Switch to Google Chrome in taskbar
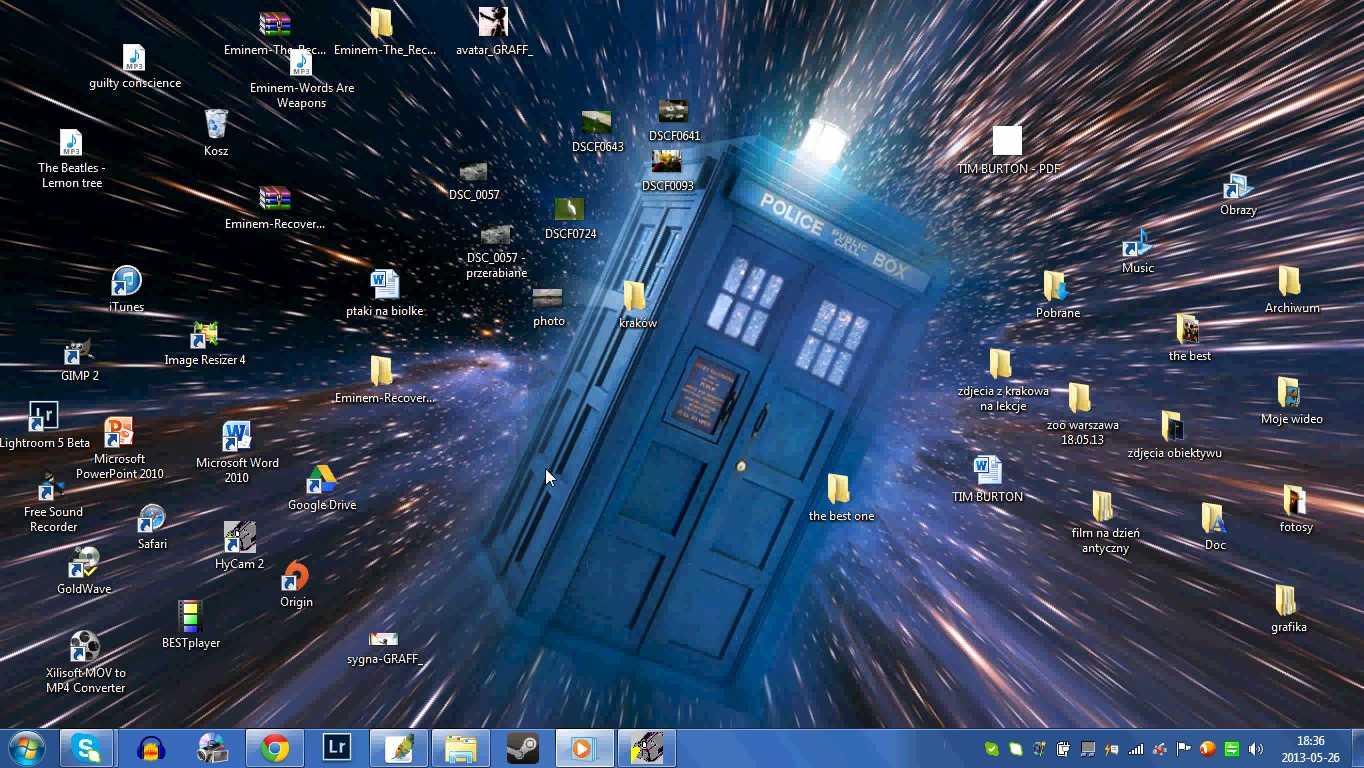This screenshot has height=768, width=1364. click(275, 748)
